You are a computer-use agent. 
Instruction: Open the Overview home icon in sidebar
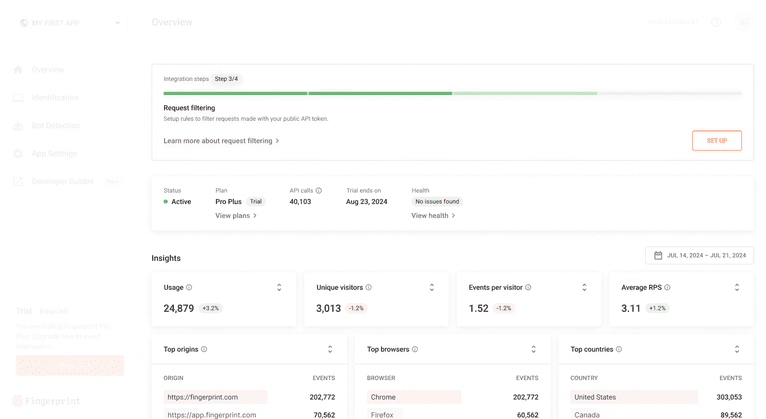click(18, 70)
